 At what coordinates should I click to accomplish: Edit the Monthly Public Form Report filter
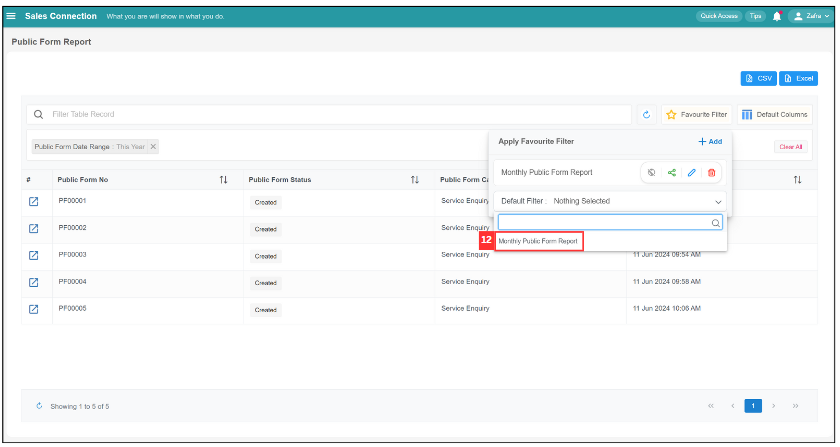(692, 173)
